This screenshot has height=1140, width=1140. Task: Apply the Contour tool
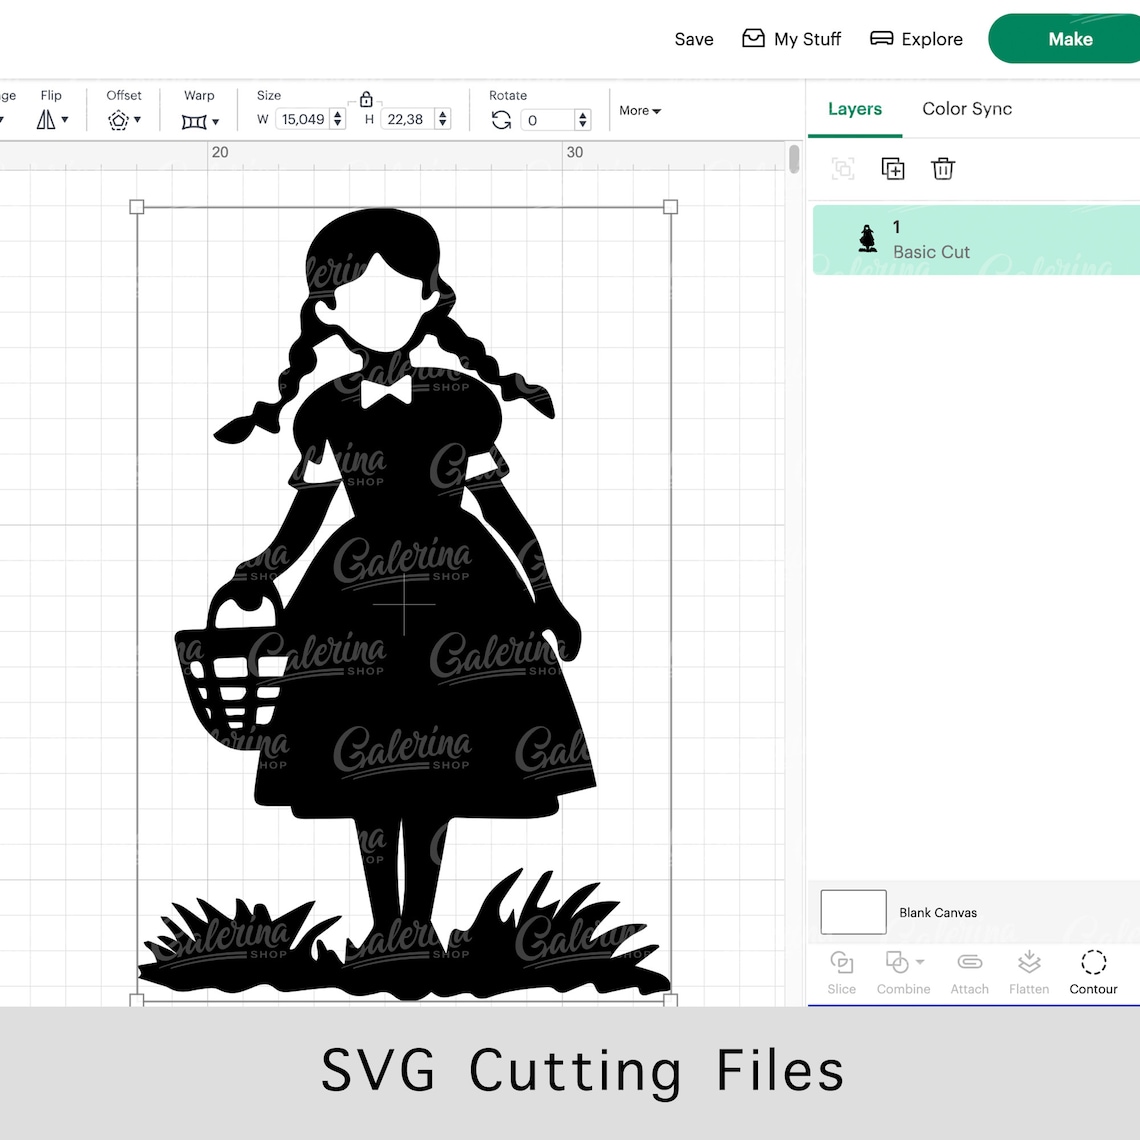(x=1093, y=972)
